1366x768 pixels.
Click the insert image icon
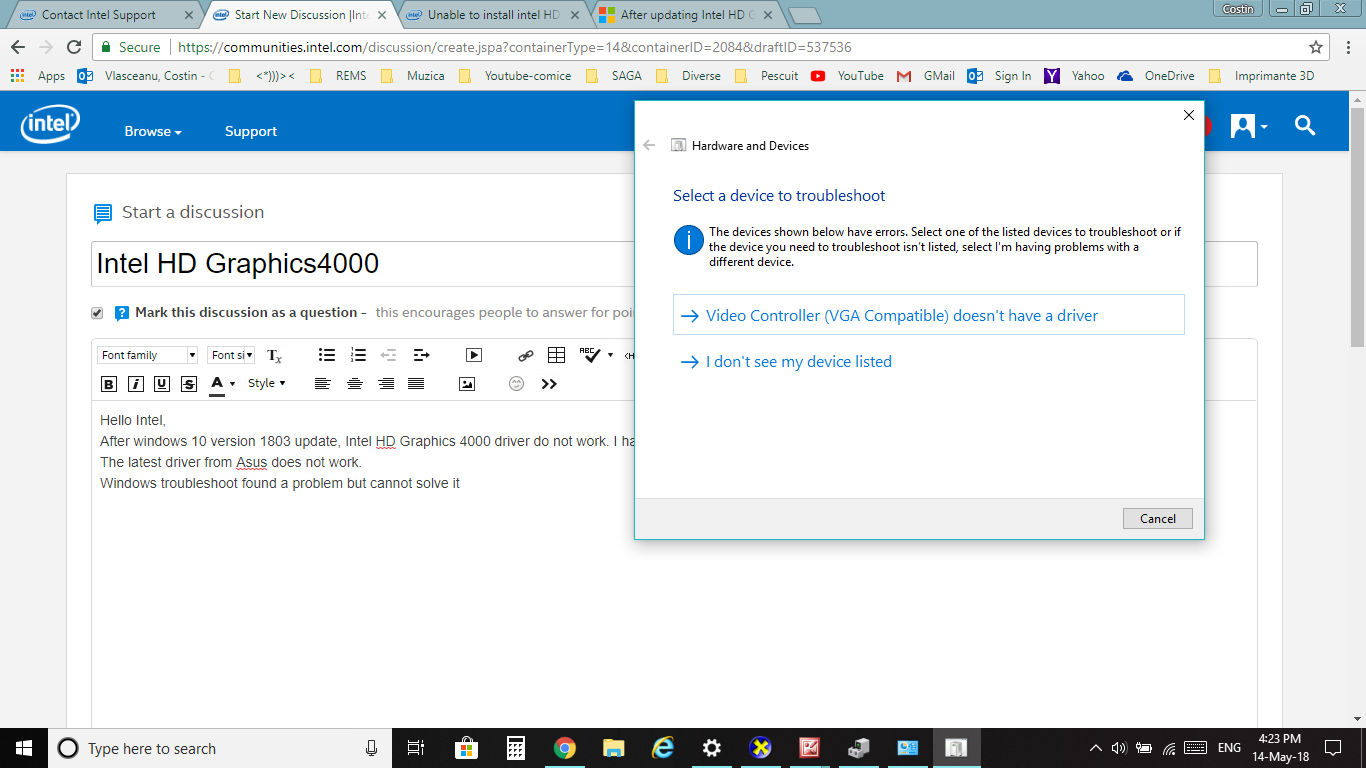coord(467,384)
